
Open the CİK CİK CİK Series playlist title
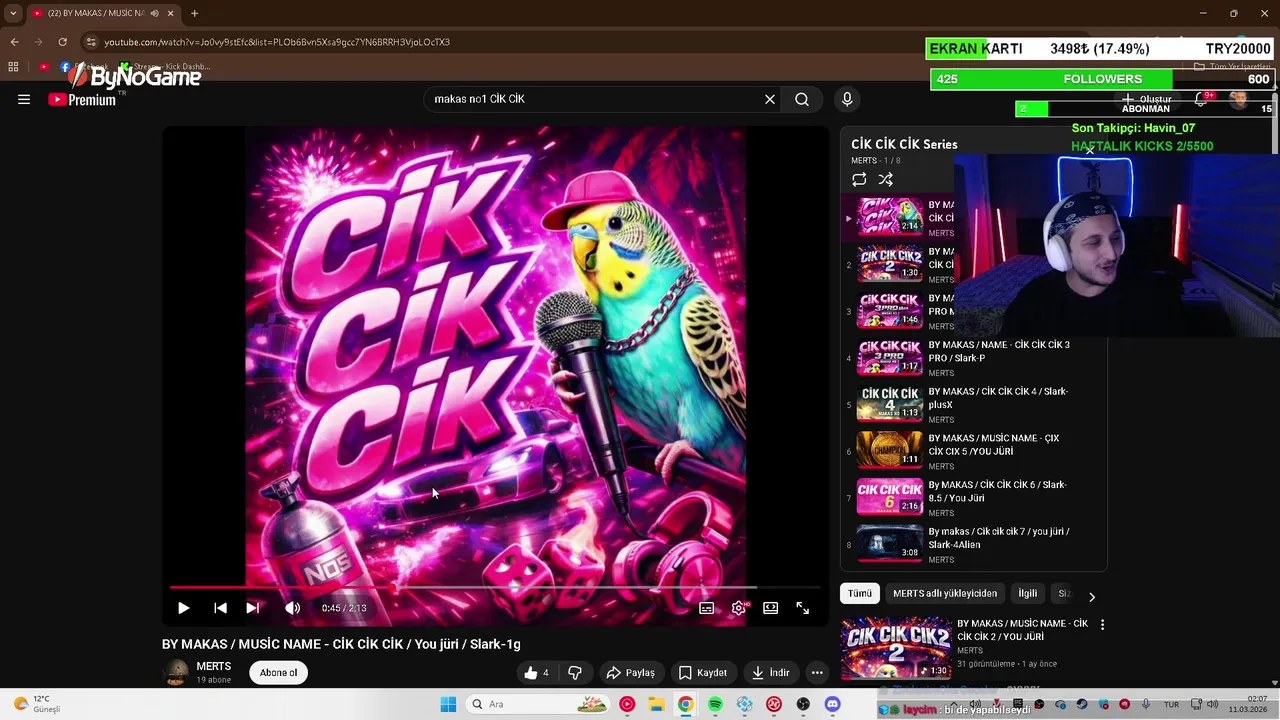click(904, 144)
